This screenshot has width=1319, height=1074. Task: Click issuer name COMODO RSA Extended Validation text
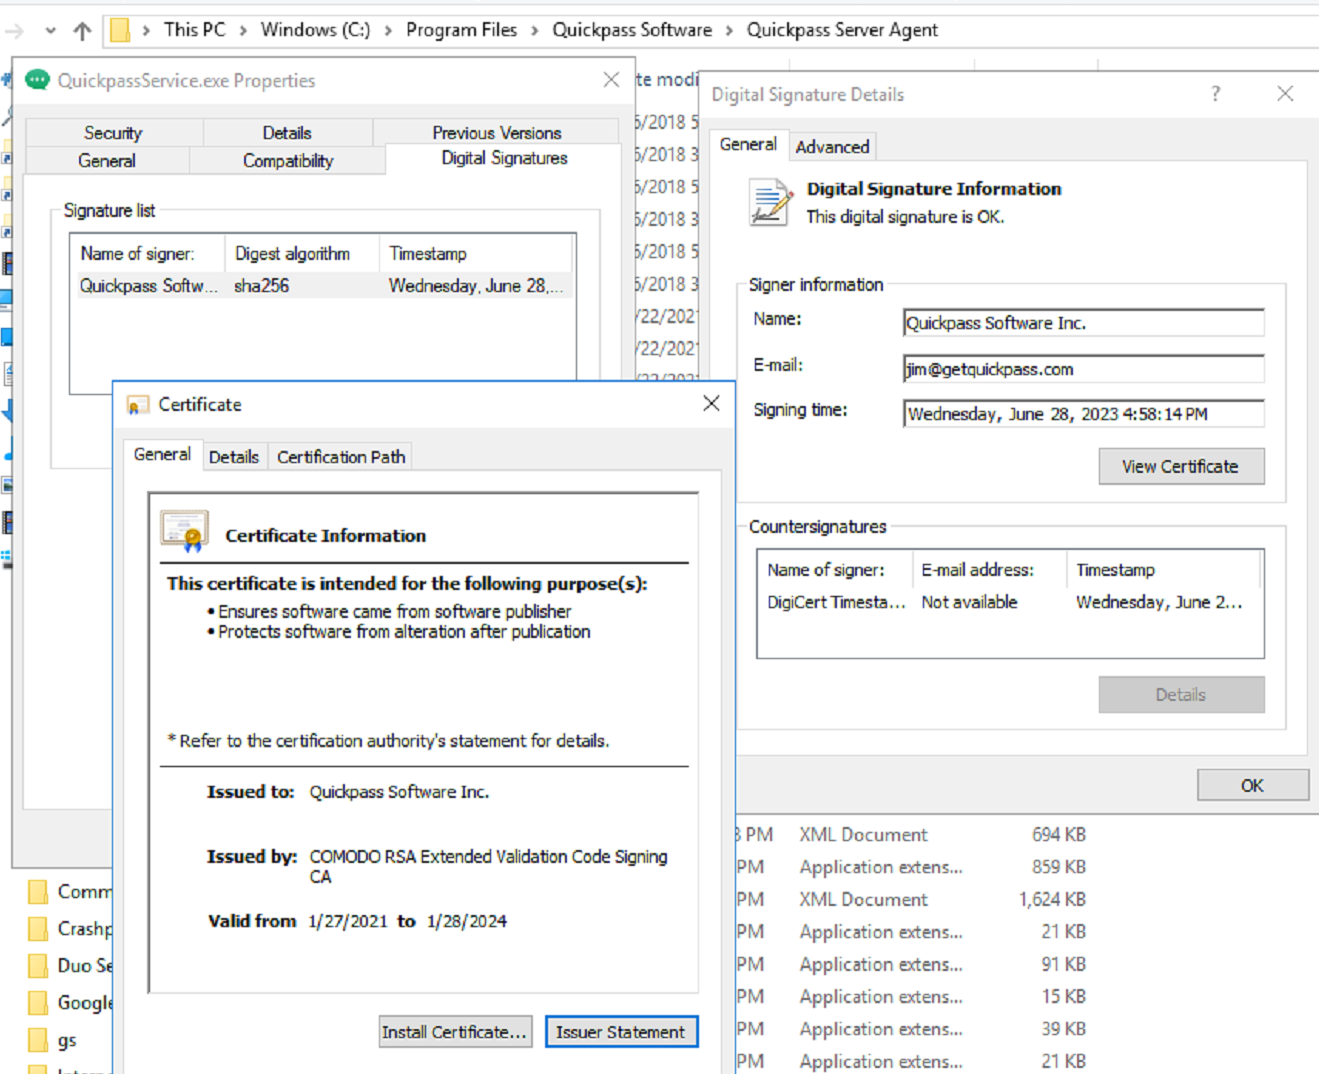pos(488,867)
